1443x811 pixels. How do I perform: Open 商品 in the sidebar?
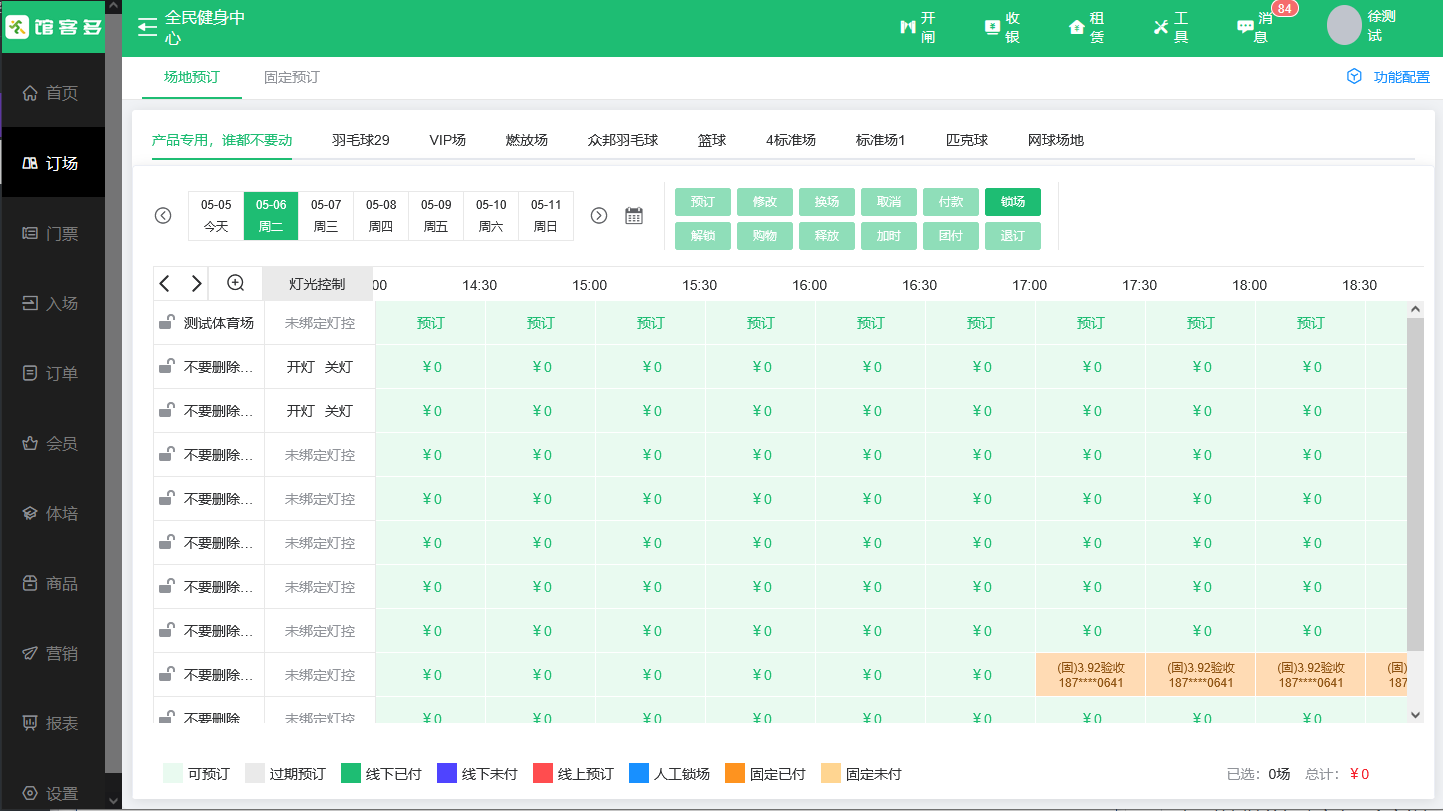pos(52,583)
